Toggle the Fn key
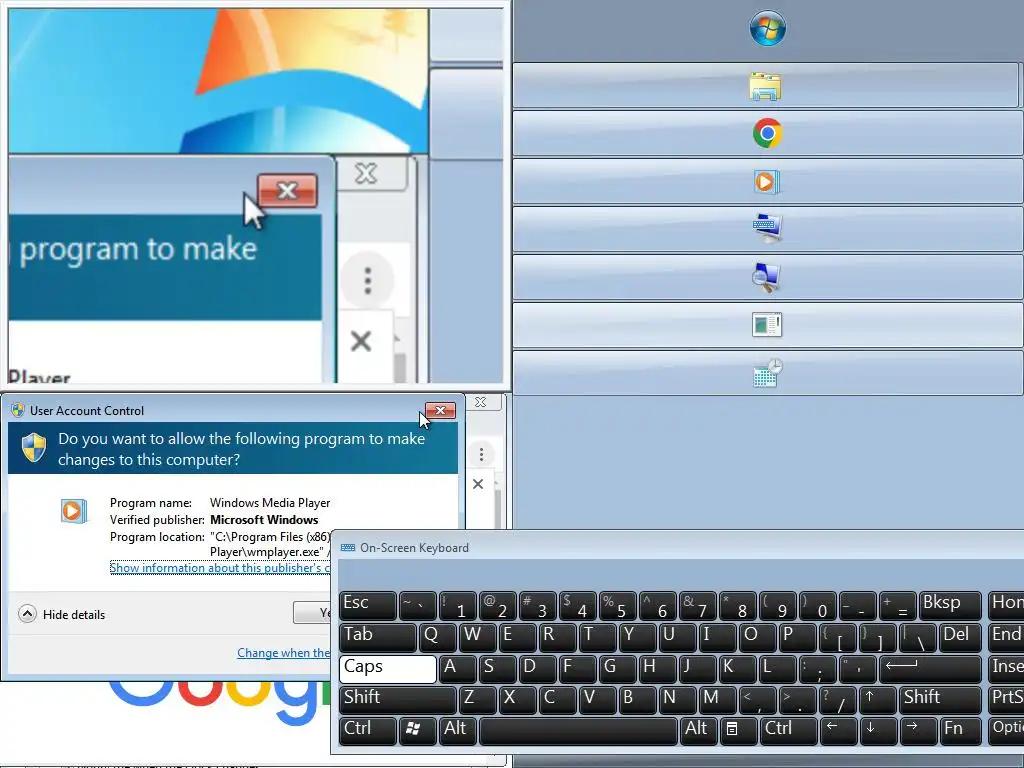This screenshot has width=1024, height=768. pos(960,729)
